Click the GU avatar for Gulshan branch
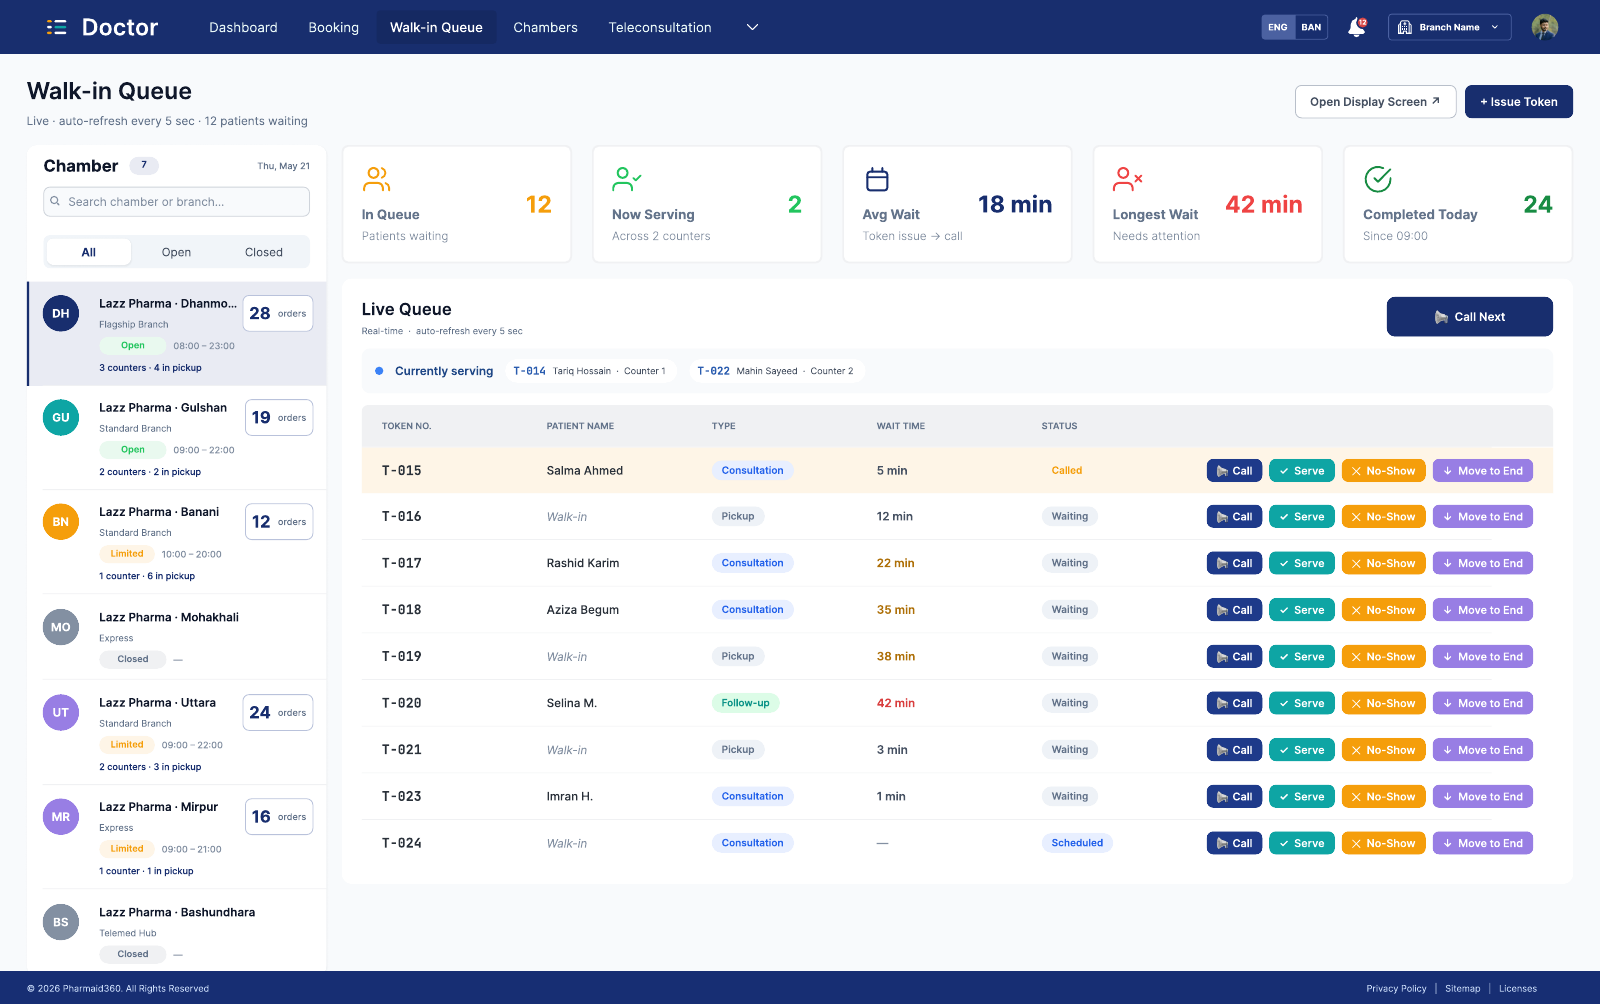 [61, 418]
